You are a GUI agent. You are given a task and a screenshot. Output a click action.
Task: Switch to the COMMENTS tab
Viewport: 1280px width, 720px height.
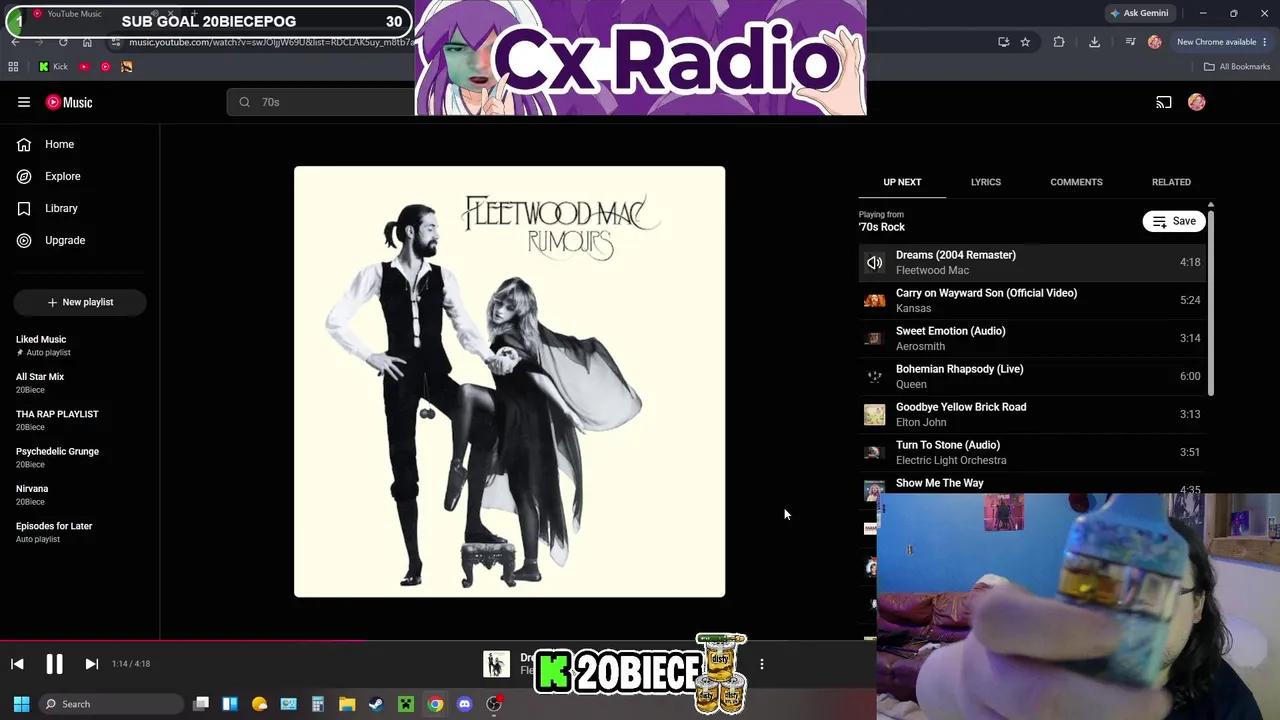click(1076, 182)
